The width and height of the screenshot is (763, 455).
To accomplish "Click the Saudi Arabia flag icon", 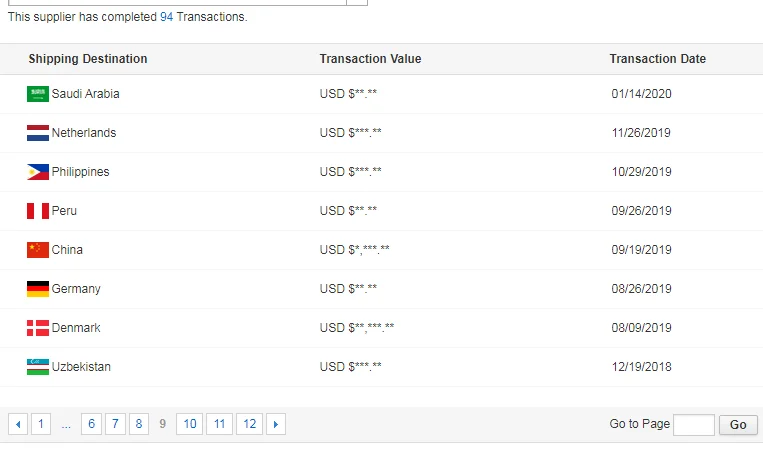I will coord(38,94).
